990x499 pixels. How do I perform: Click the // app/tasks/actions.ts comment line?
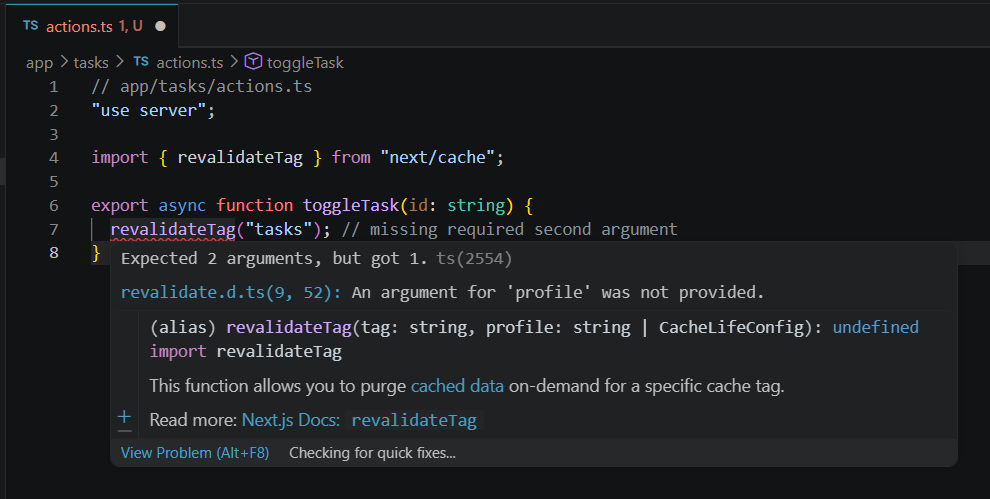point(201,87)
